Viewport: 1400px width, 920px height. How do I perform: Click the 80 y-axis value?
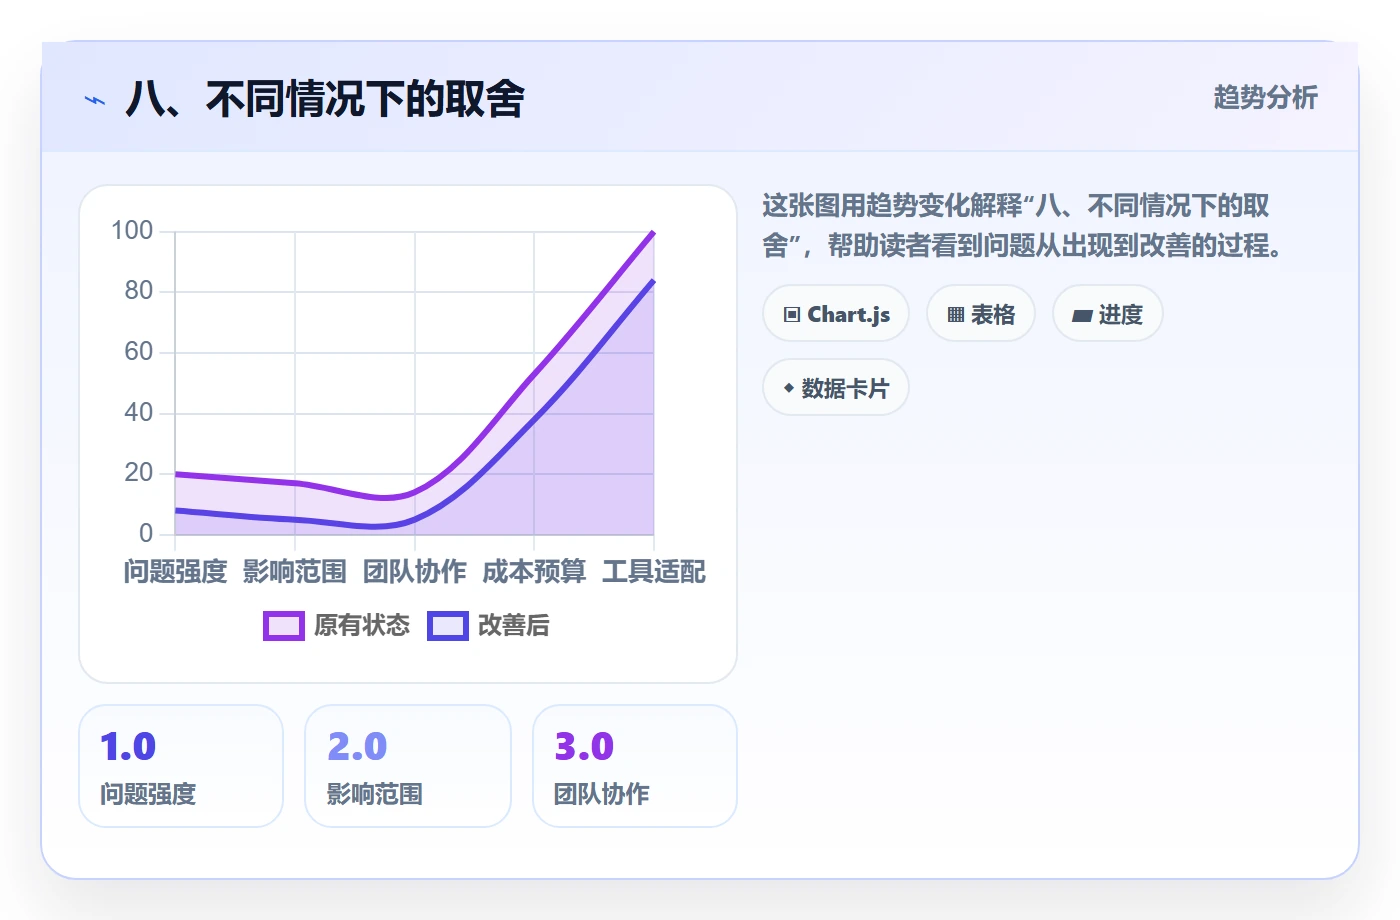pos(139,291)
